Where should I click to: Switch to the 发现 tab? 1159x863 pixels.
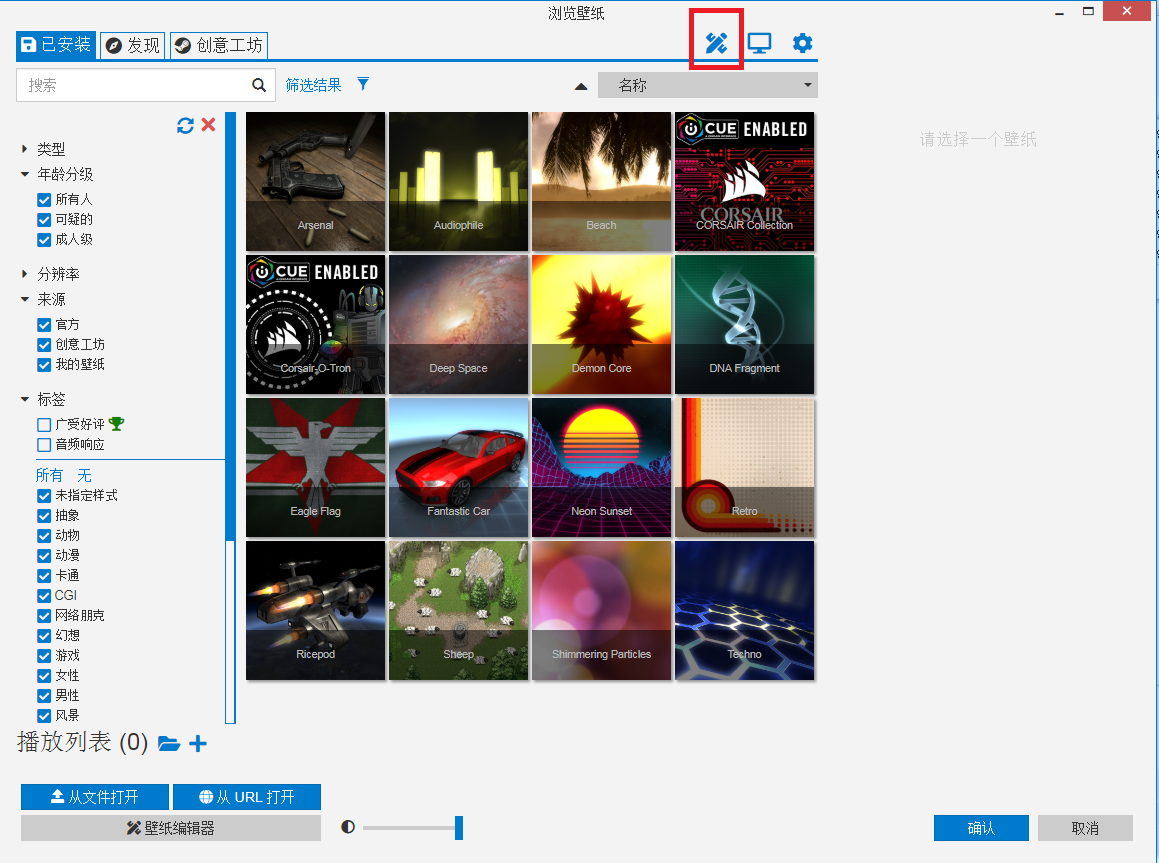click(x=132, y=45)
